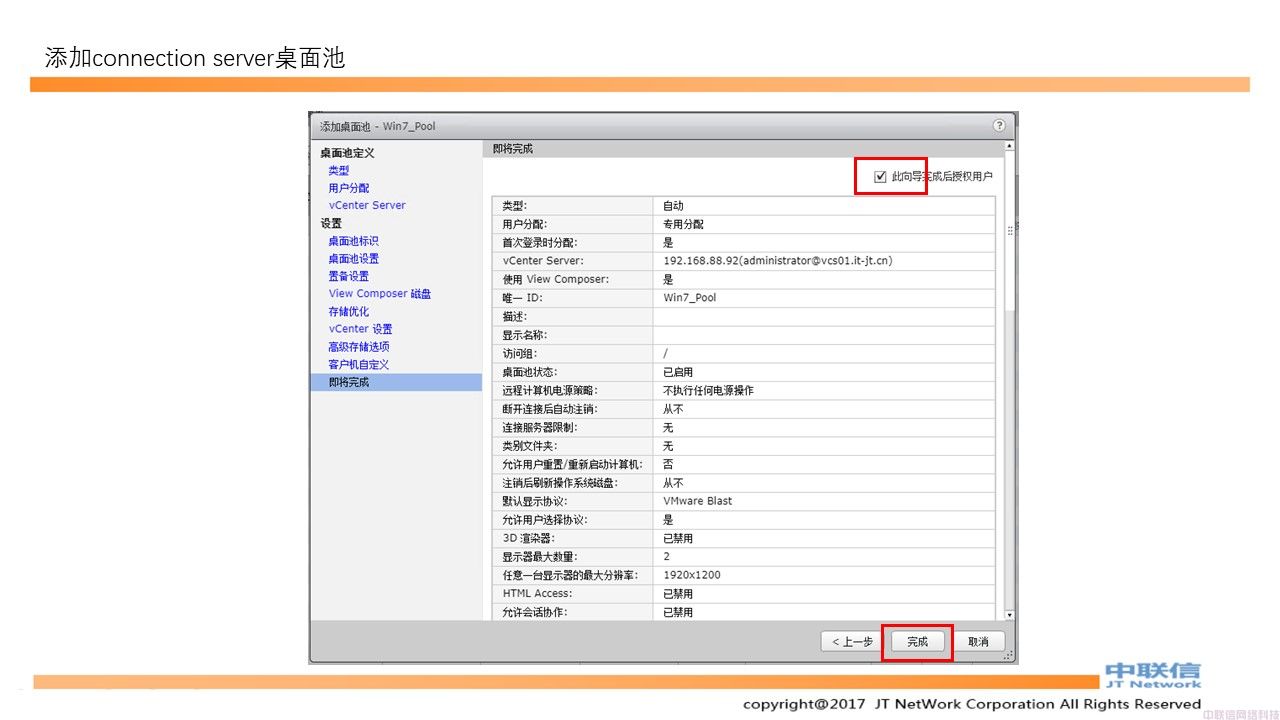This screenshot has width=1280, height=720.
Task: Click the 不执行任何电源操作 value
Action: (x=708, y=390)
